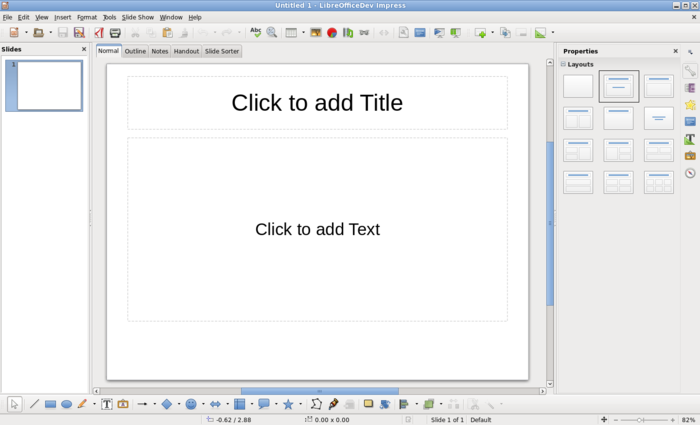The image size is (700, 425).
Task: Open Gallery sidebar icon
Action: (690, 156)
